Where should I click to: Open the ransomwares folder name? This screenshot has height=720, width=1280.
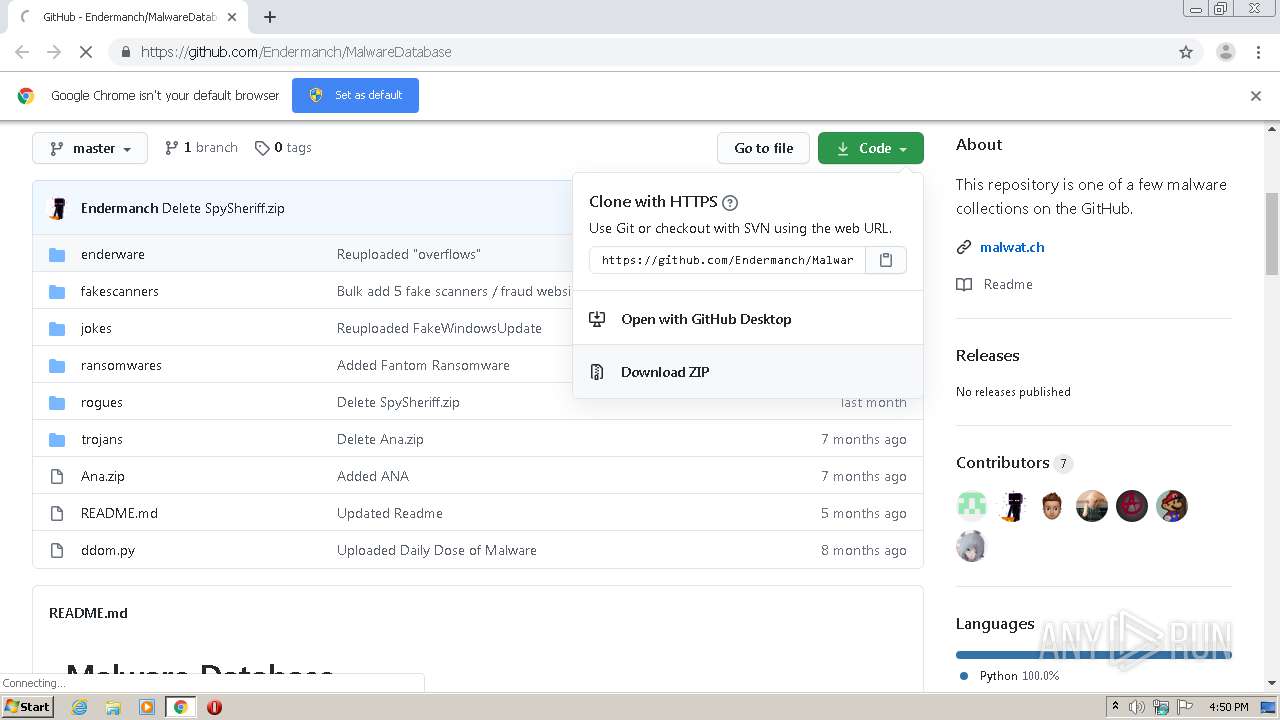click(121, 365)
